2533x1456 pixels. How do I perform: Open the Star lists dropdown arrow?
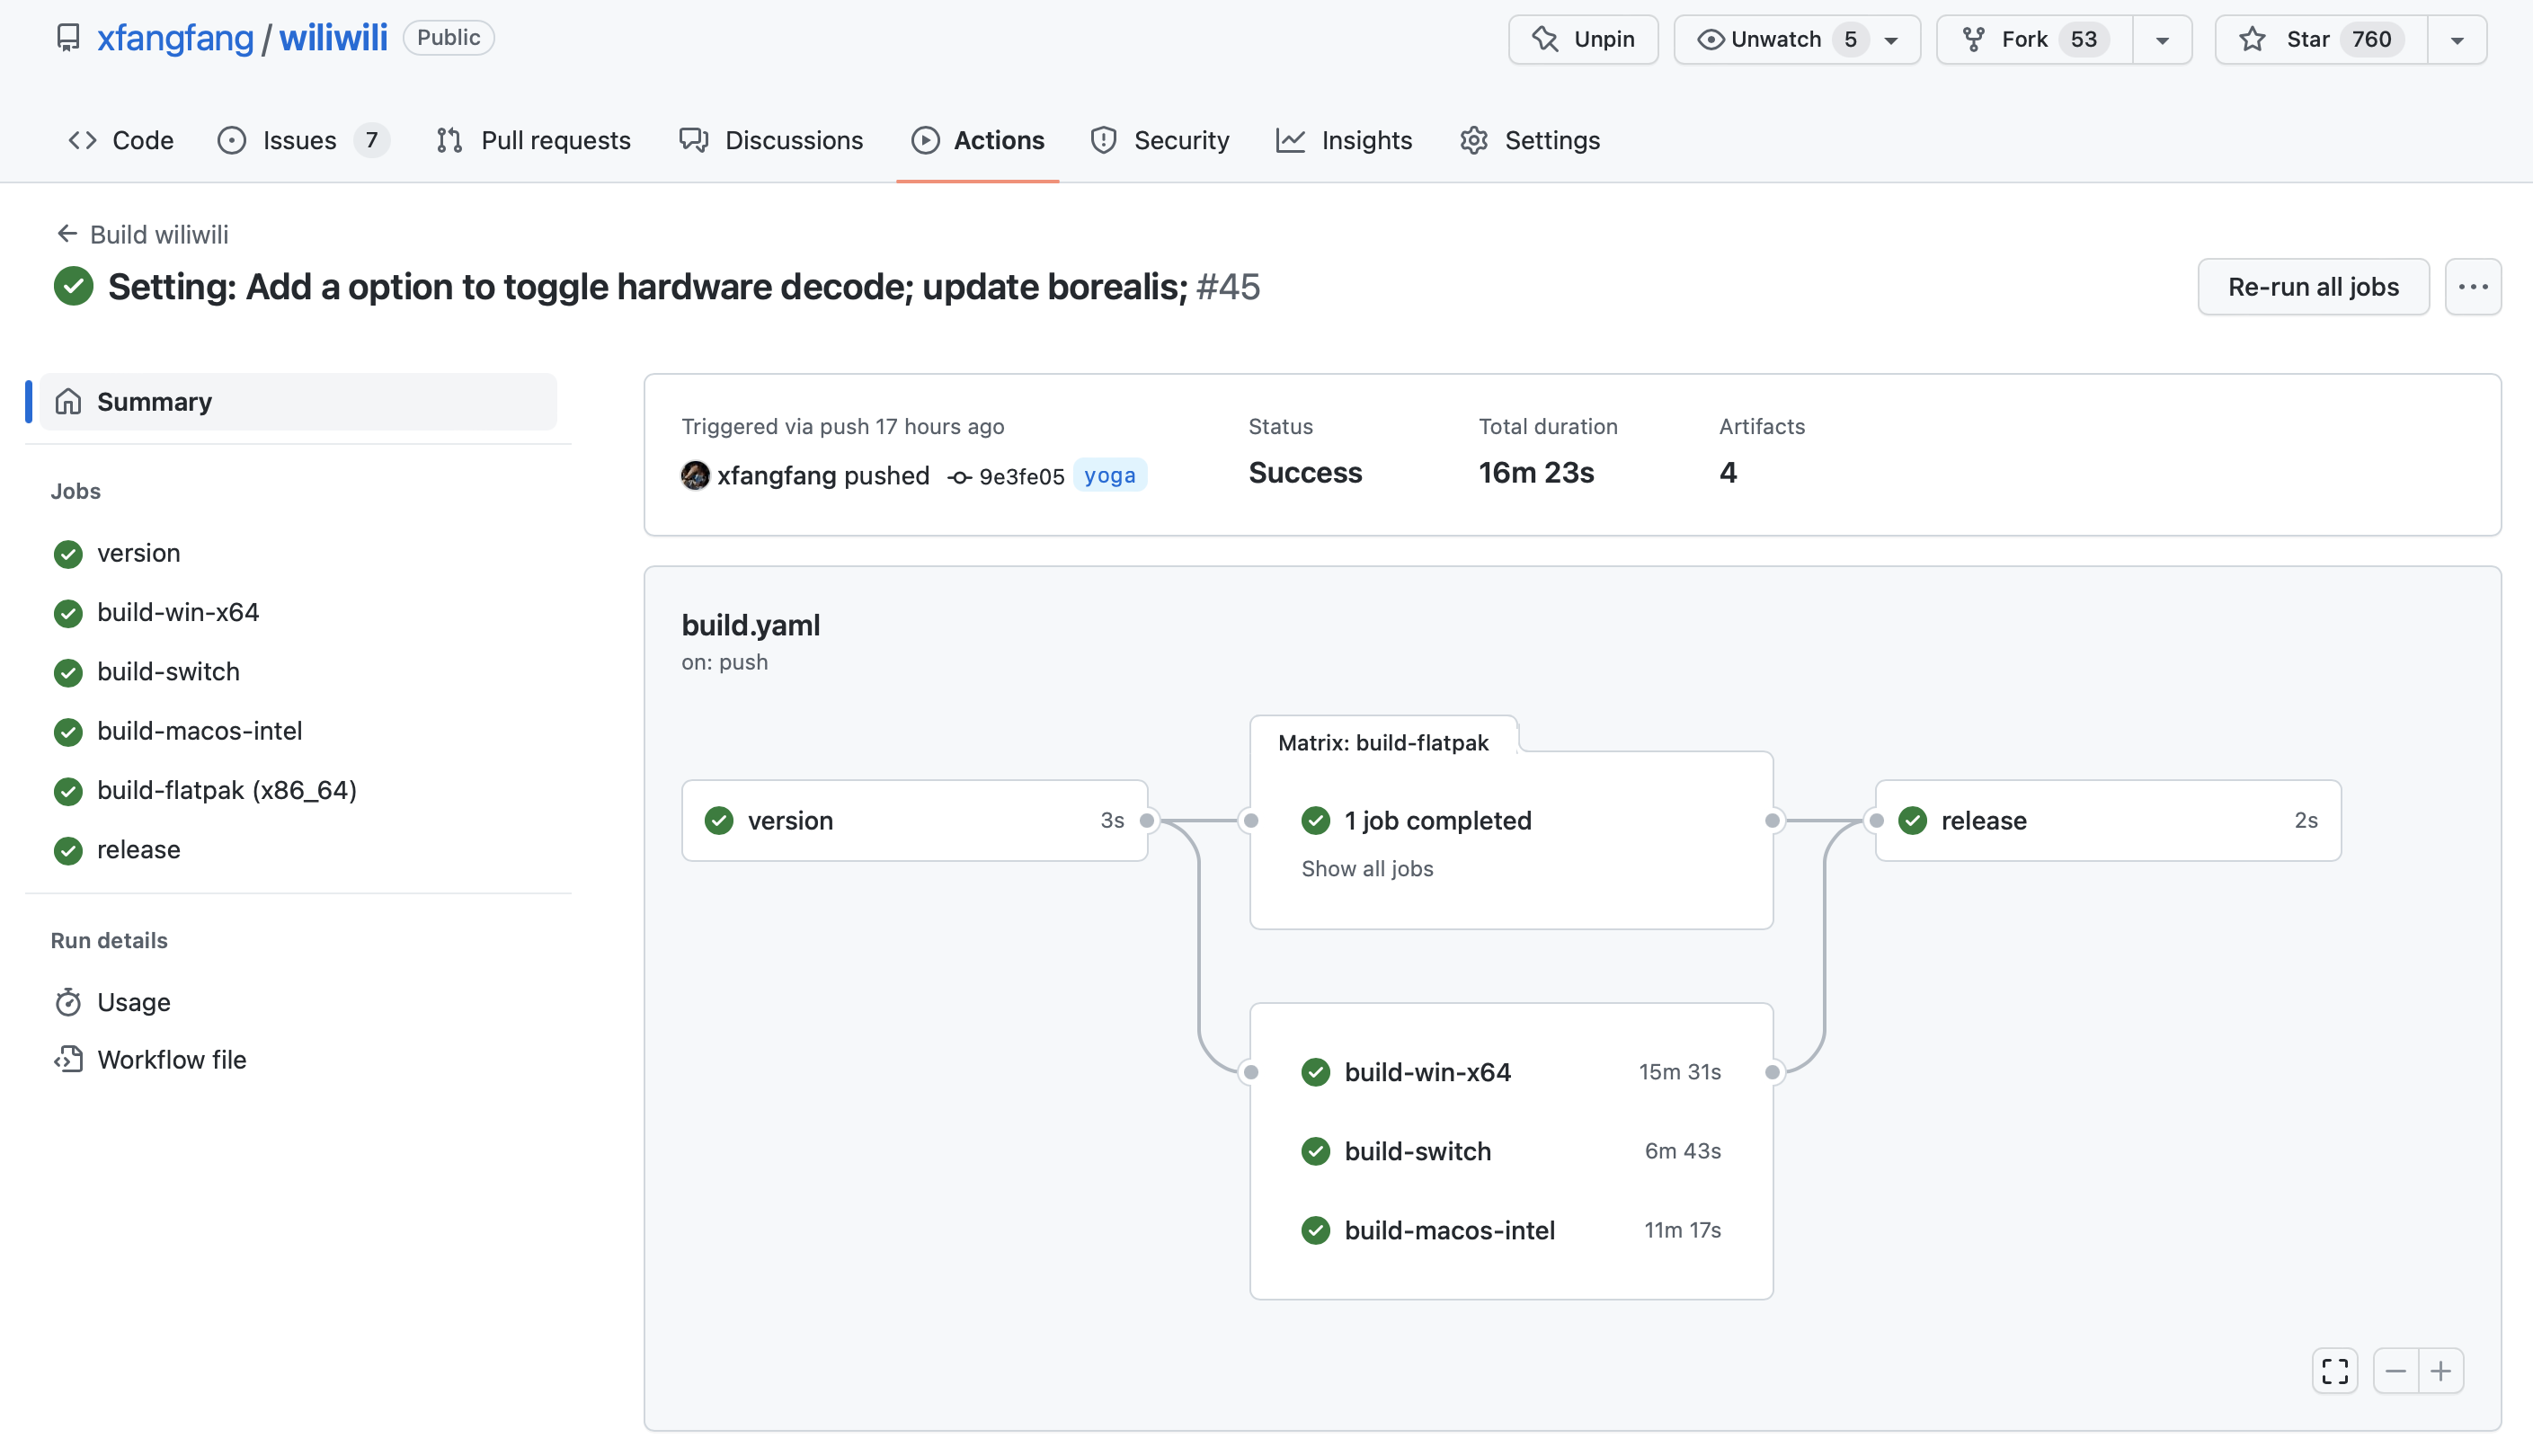tap(2457, 40)
